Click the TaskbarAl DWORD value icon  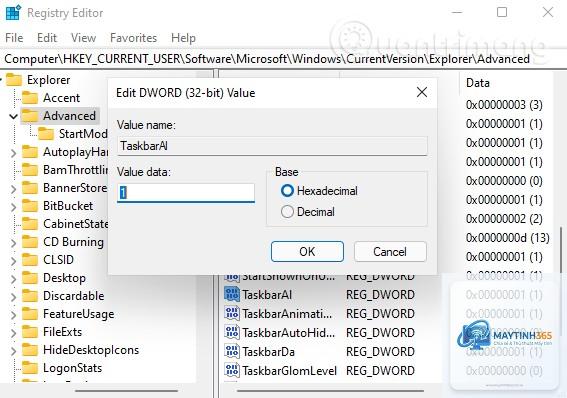[x=232, y=294]
